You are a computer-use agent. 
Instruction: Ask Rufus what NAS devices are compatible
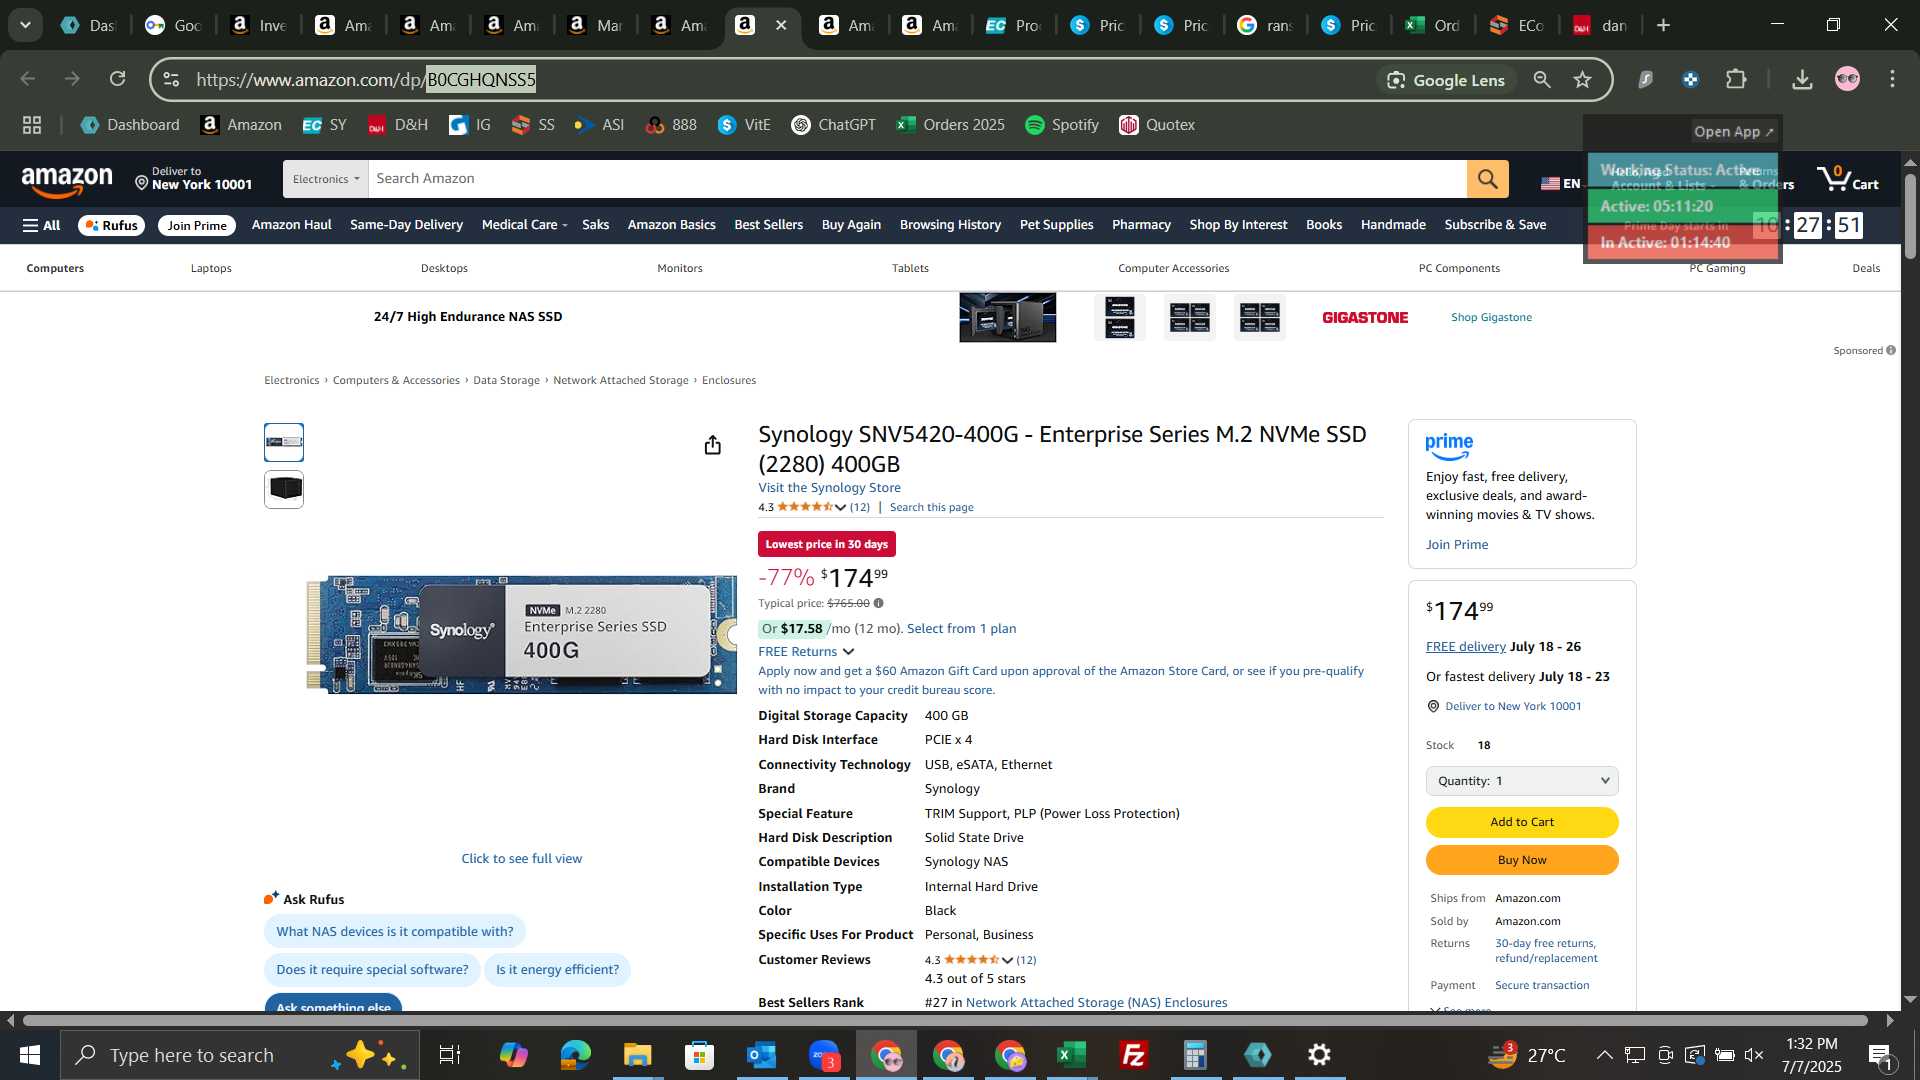click(394, 932)
